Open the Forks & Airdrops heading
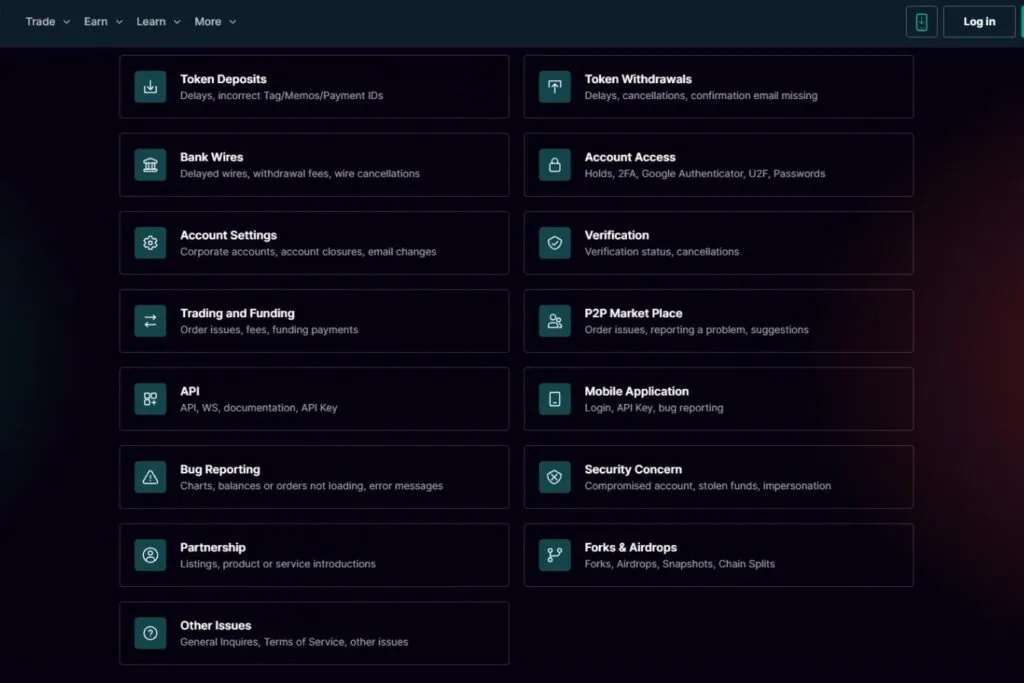Viewport: 1024px width, 683px height. tap(630, 547)
